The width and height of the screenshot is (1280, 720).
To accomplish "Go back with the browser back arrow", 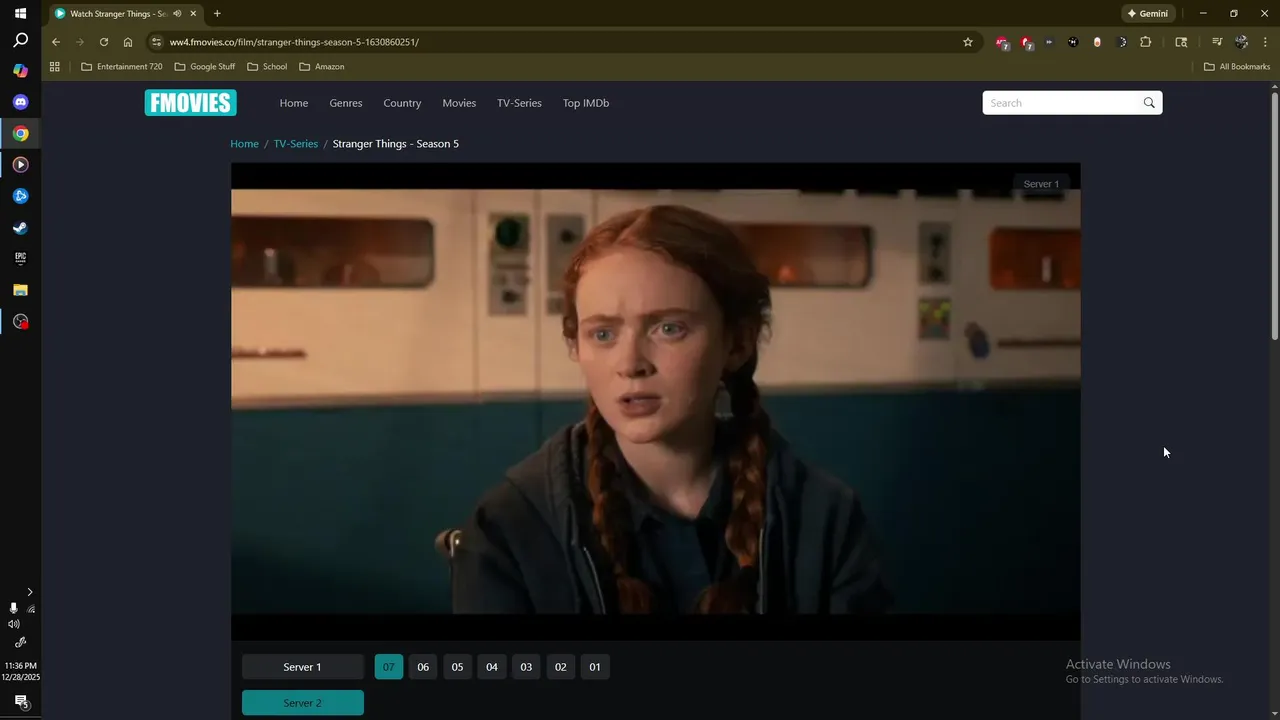I will (56, 42).
